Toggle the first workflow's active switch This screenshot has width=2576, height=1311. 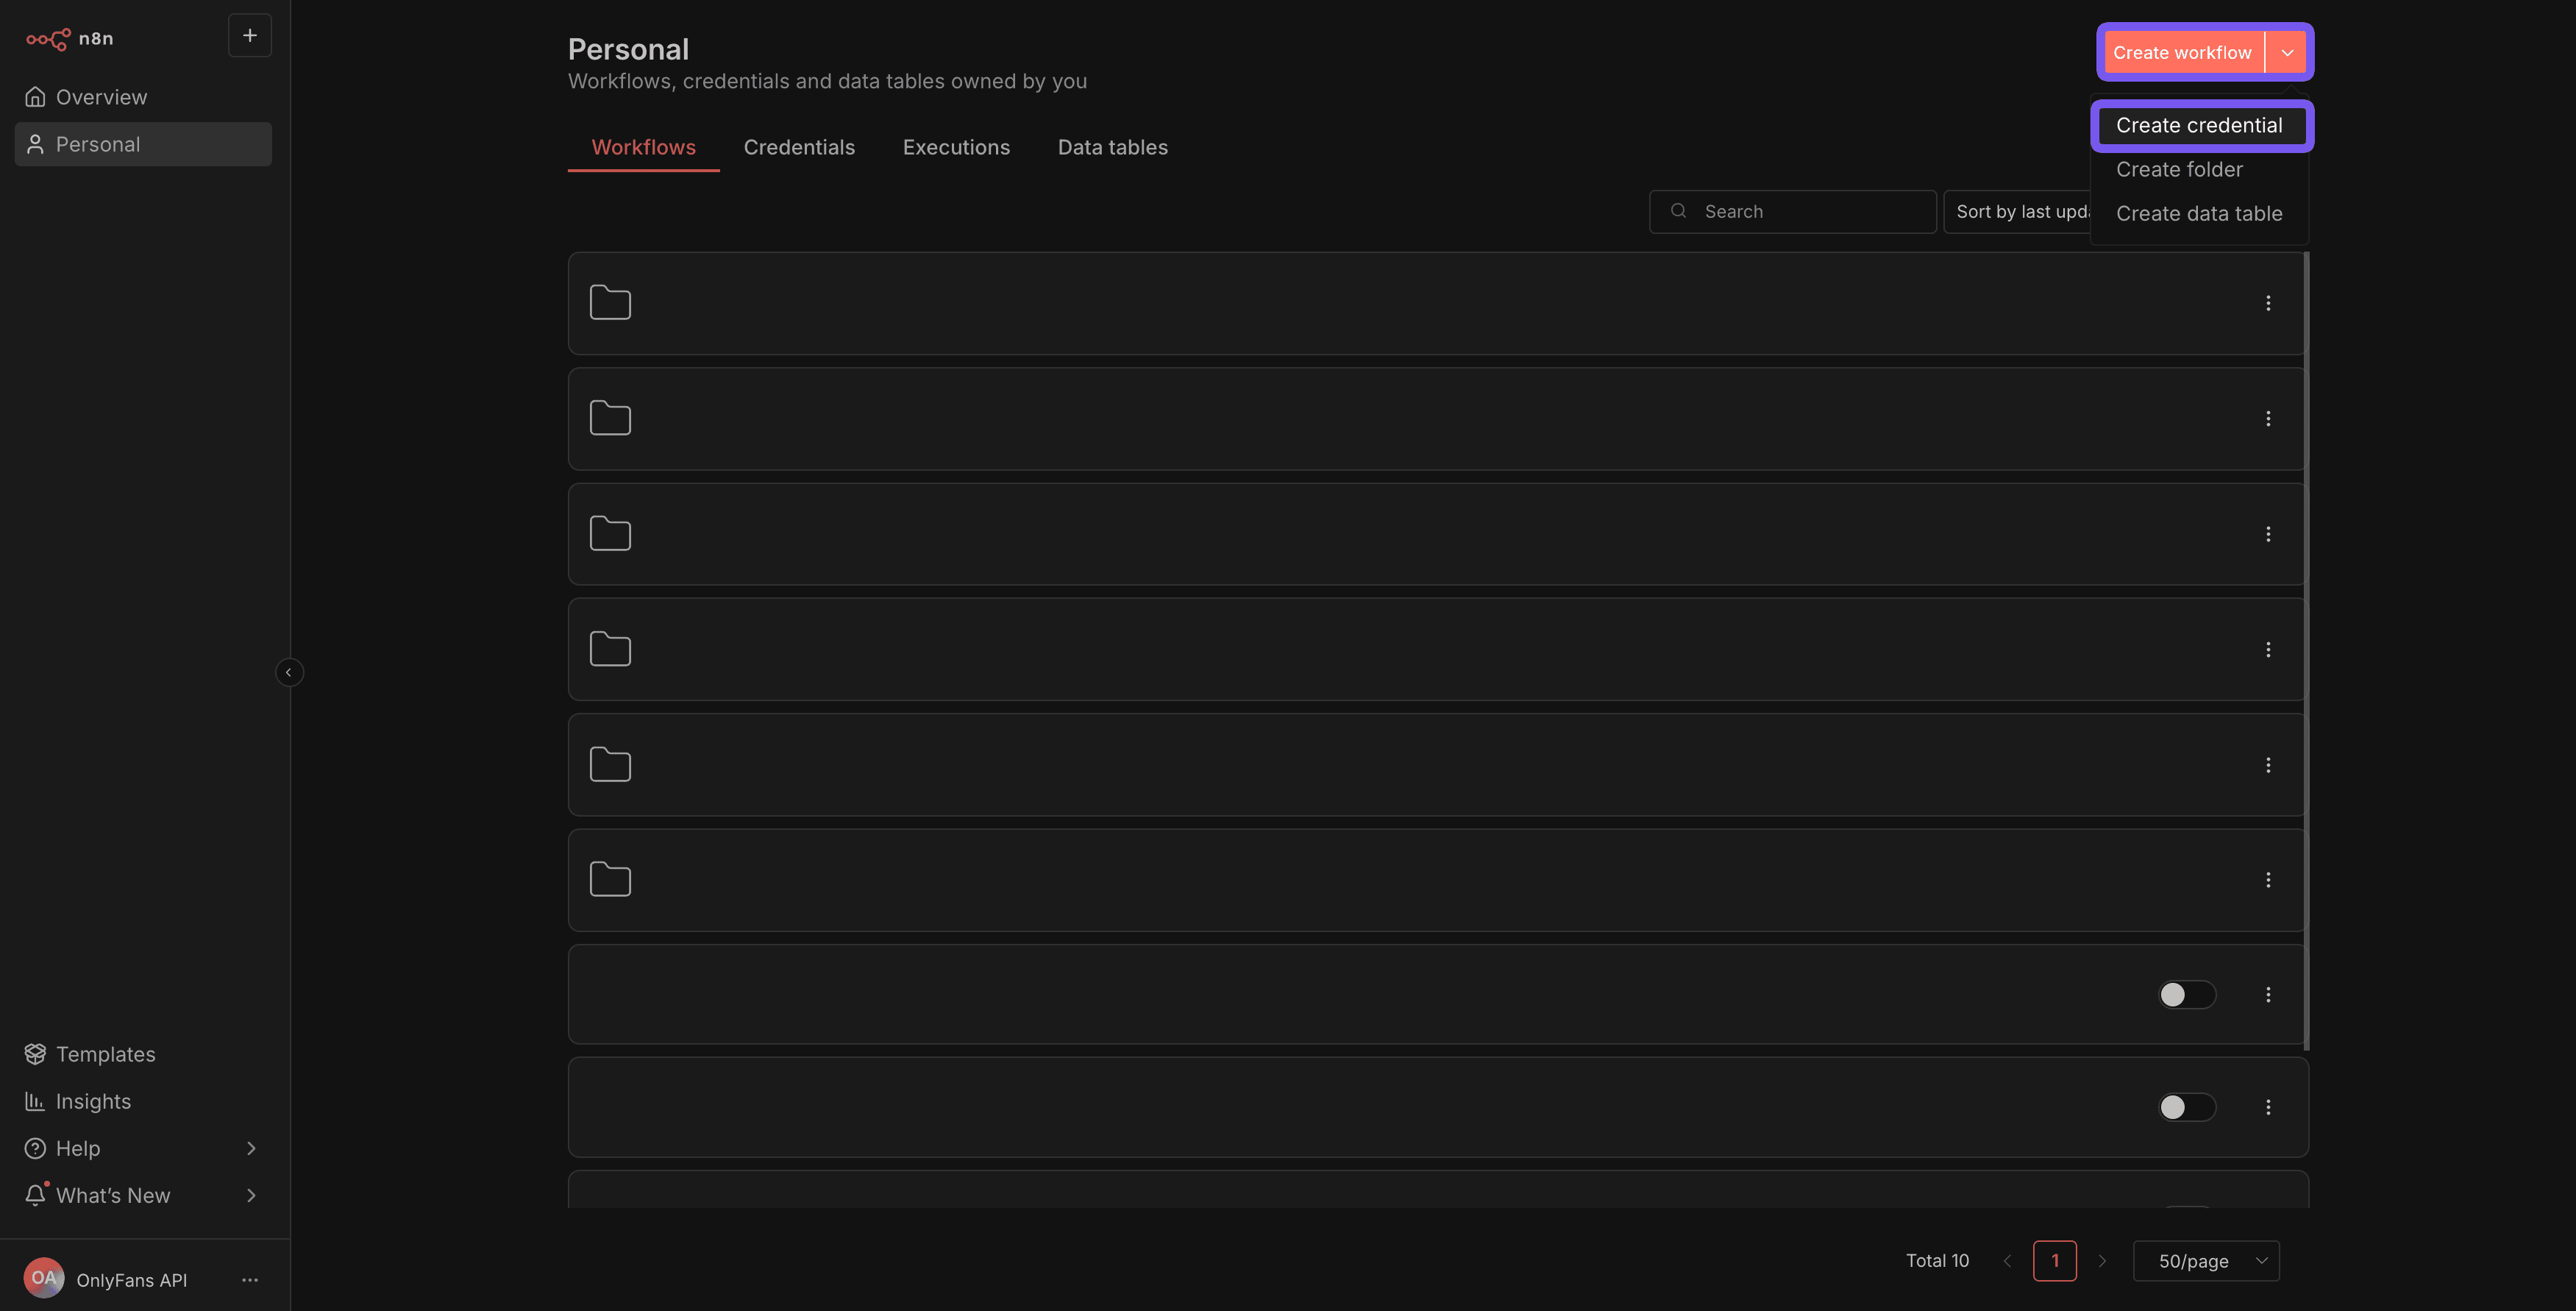(x=2186, y=994)
